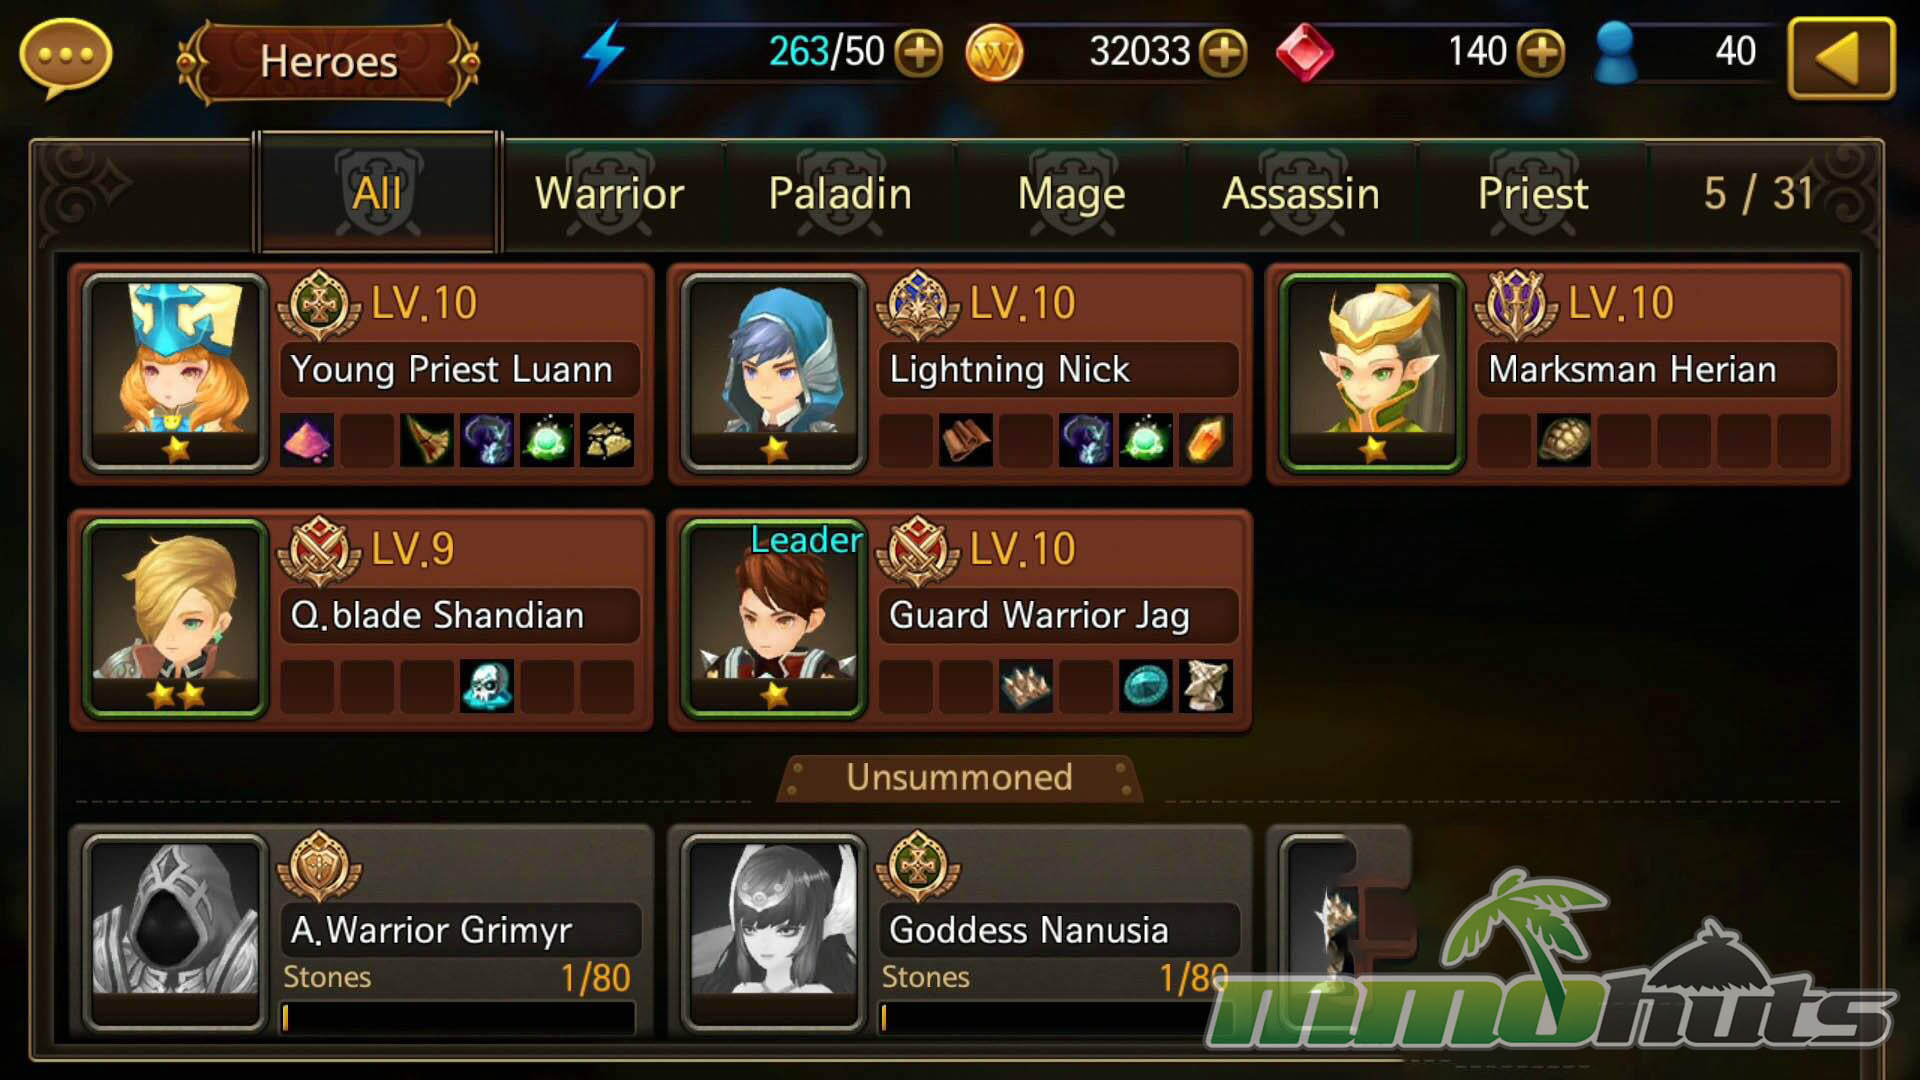Image resolution: width=1920 pixels, height=1080 pixels.
Task: Open Young Priest Luann portrait
Action: pyautogui.click(x=176, y=372)
